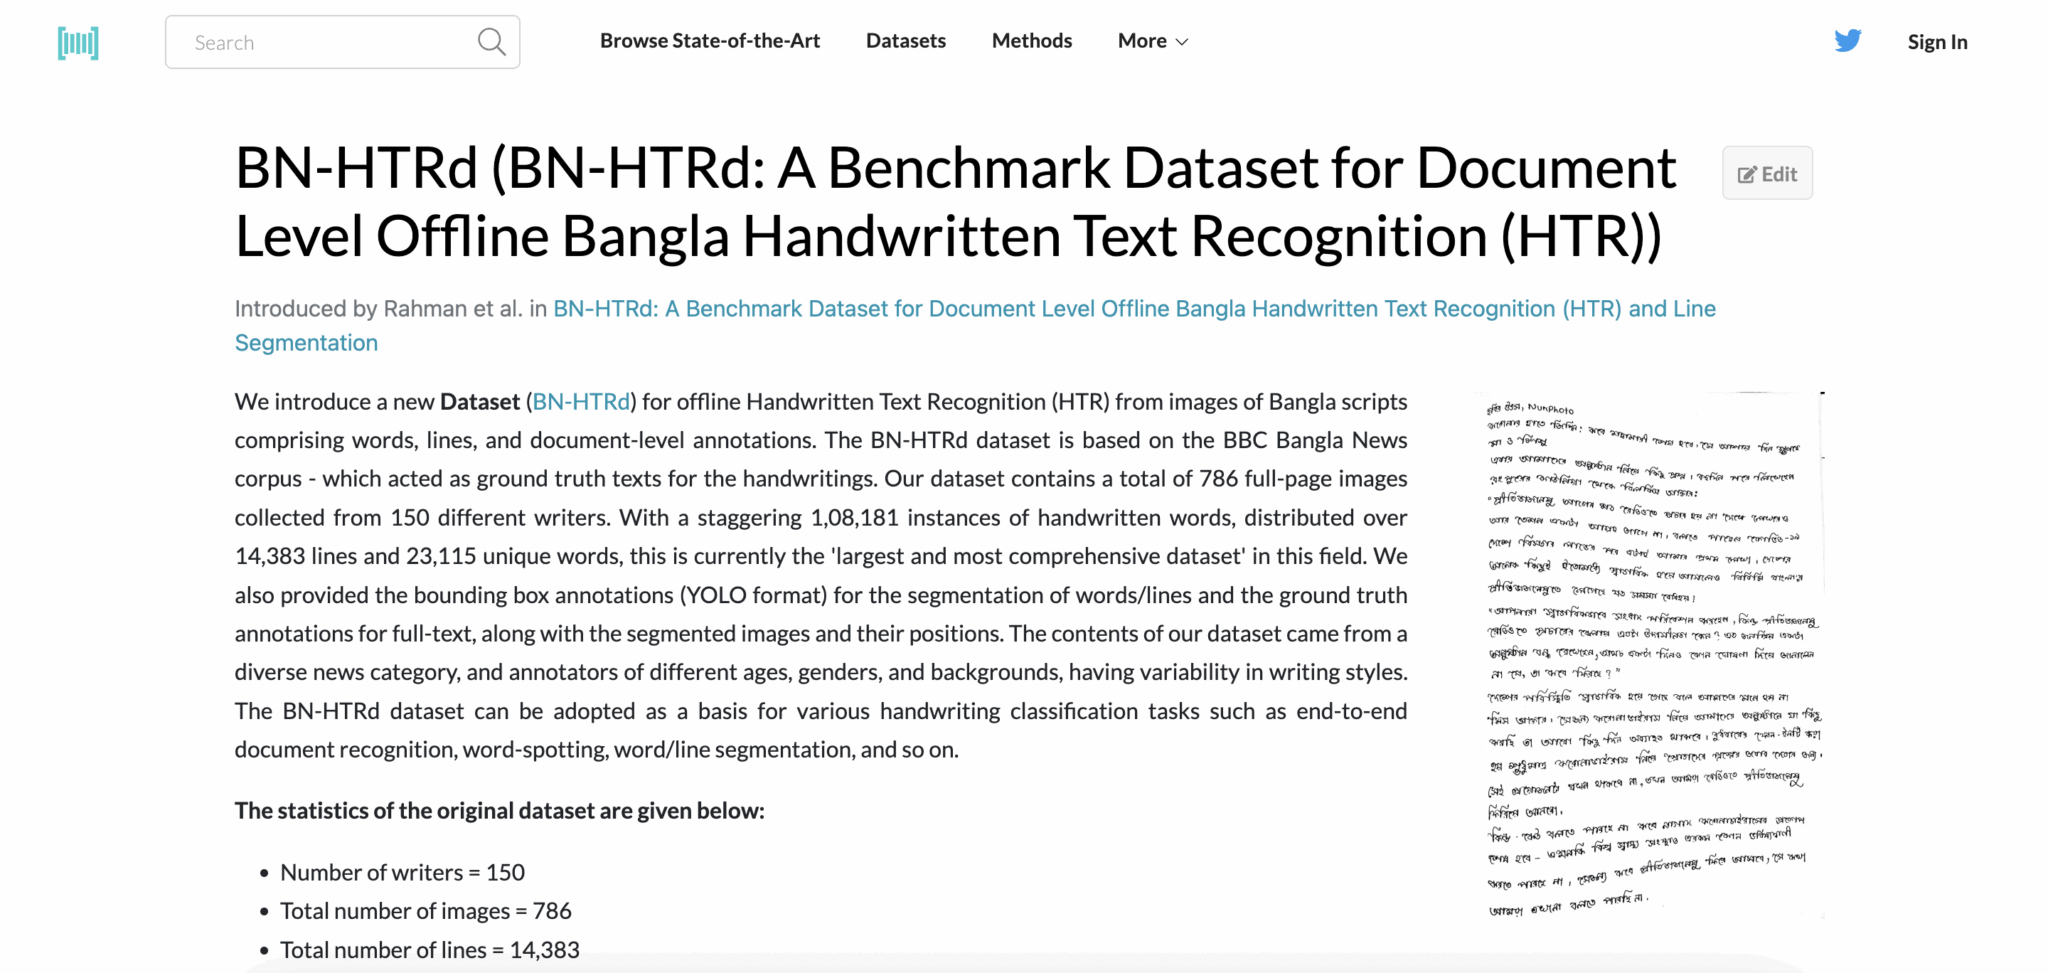This screenshot has width=2048, height=973.
Task: Open the BN-HTRd paper title link
Action: coord(1134,309)
